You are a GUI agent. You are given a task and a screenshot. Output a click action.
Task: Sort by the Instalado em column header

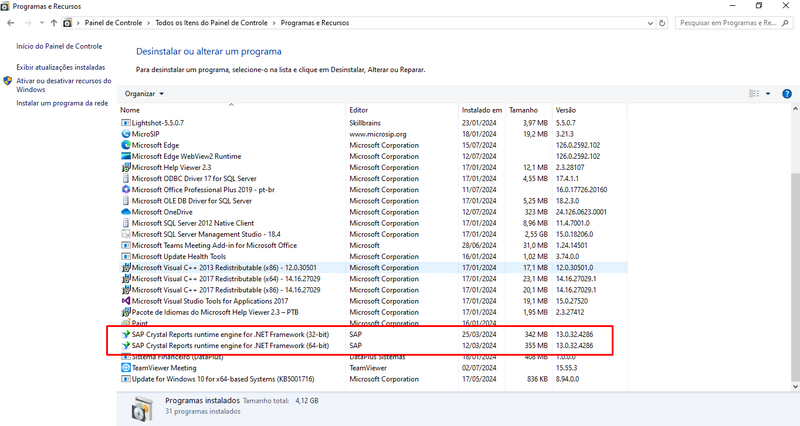[x=482, y=110]
